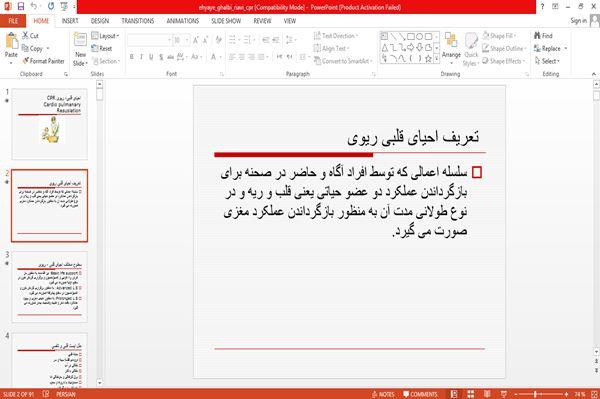Image resolution: width=600 pixels, height=399 pixels.
Task: Click the zoom in plus button
Action: pos(566,394)
